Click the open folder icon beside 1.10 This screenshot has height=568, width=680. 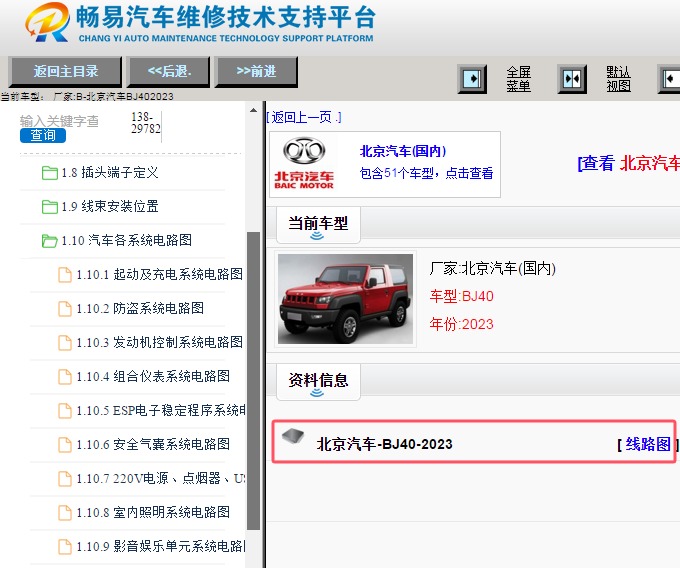(x=49, y=241)
